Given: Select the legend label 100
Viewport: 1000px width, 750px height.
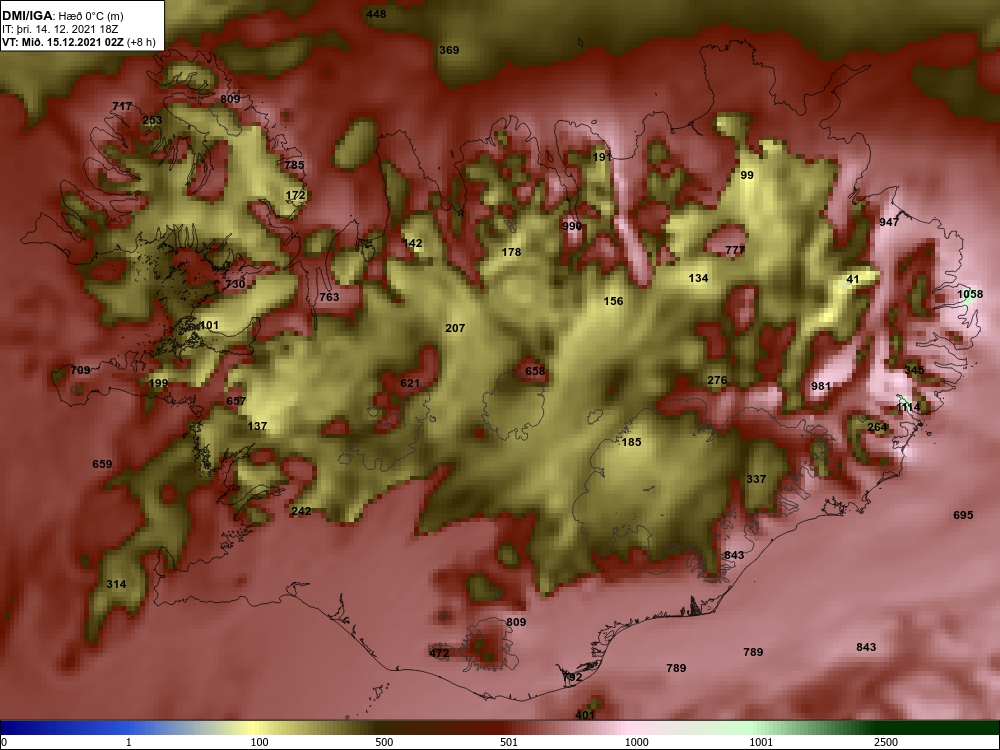Looking at the screenshot, I should pos(259,742).
